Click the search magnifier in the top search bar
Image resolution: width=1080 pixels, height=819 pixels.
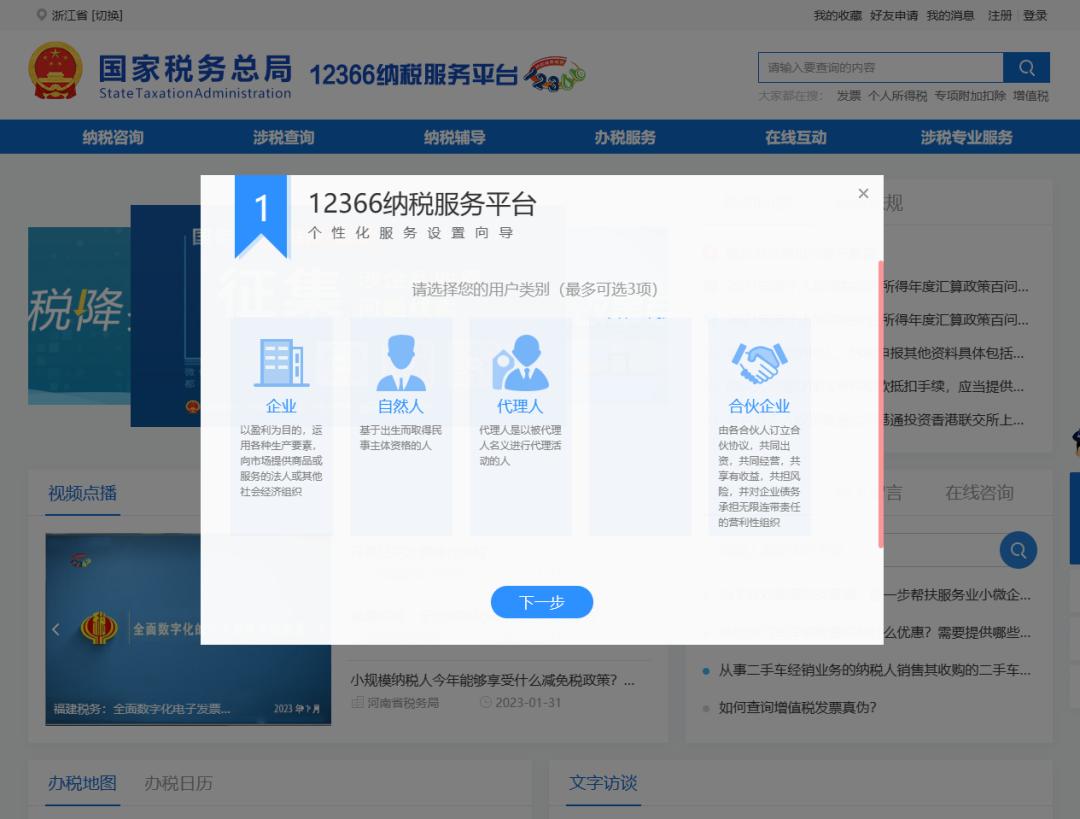(1026, 67)
